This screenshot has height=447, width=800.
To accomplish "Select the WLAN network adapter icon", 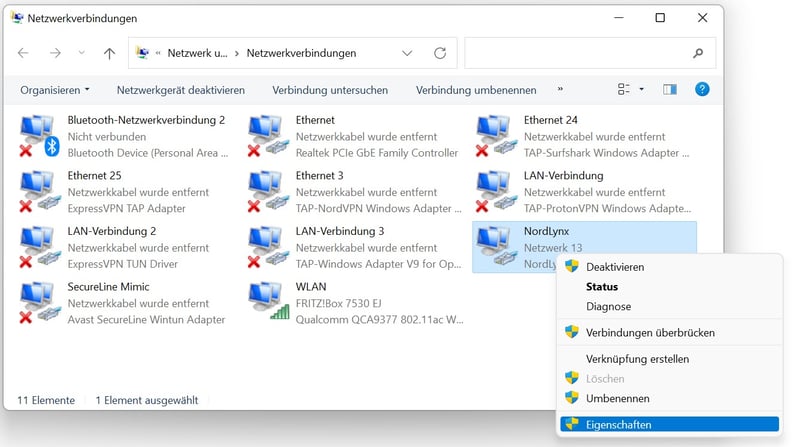I will (267, 303).
